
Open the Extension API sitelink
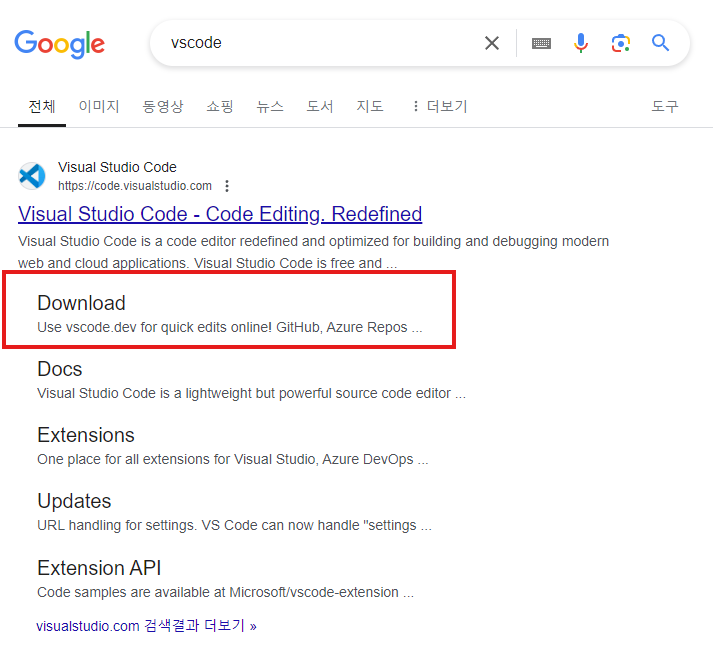(99, 568)
